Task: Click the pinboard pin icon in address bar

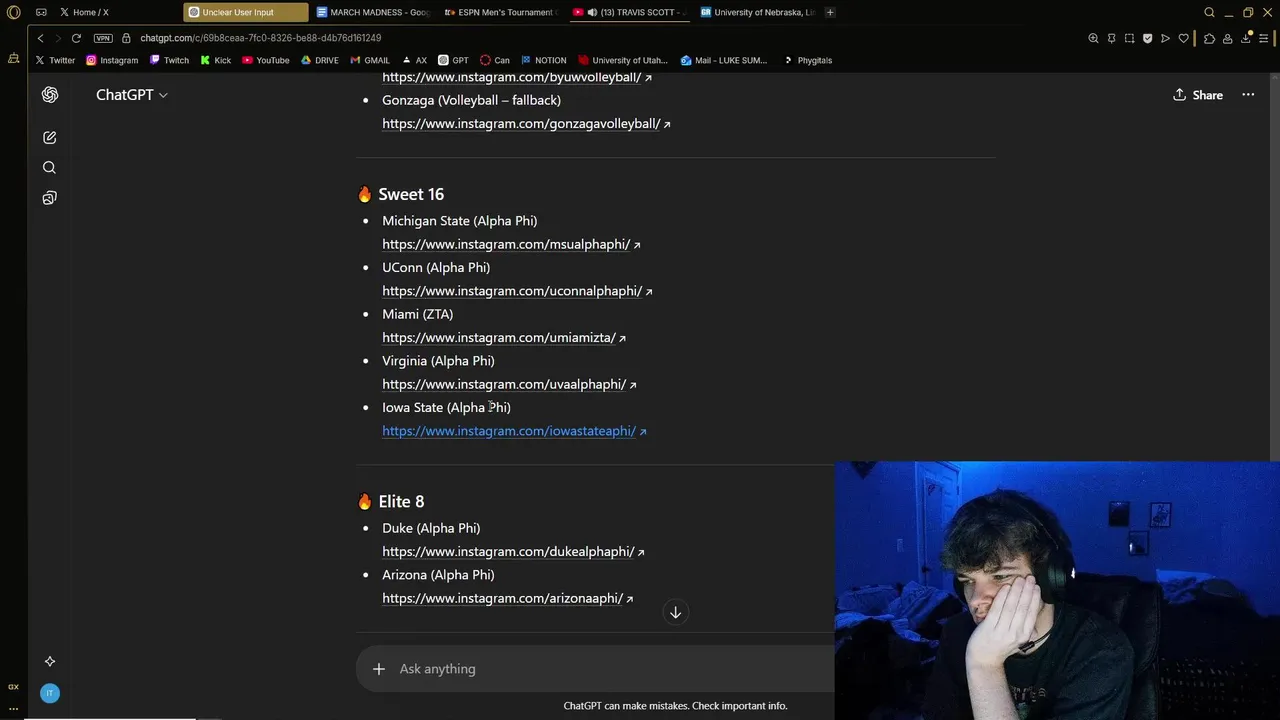Action: coord(1111,38)
